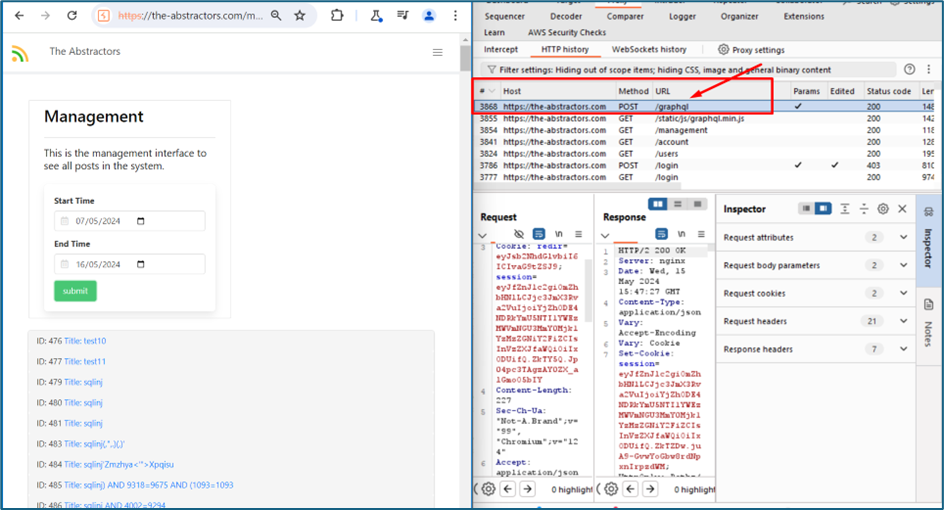The width and height of the screenshot is (944, 510).
Task: Go to previous match in Response search
Action: pyautogui.click(x=630, y=489)
